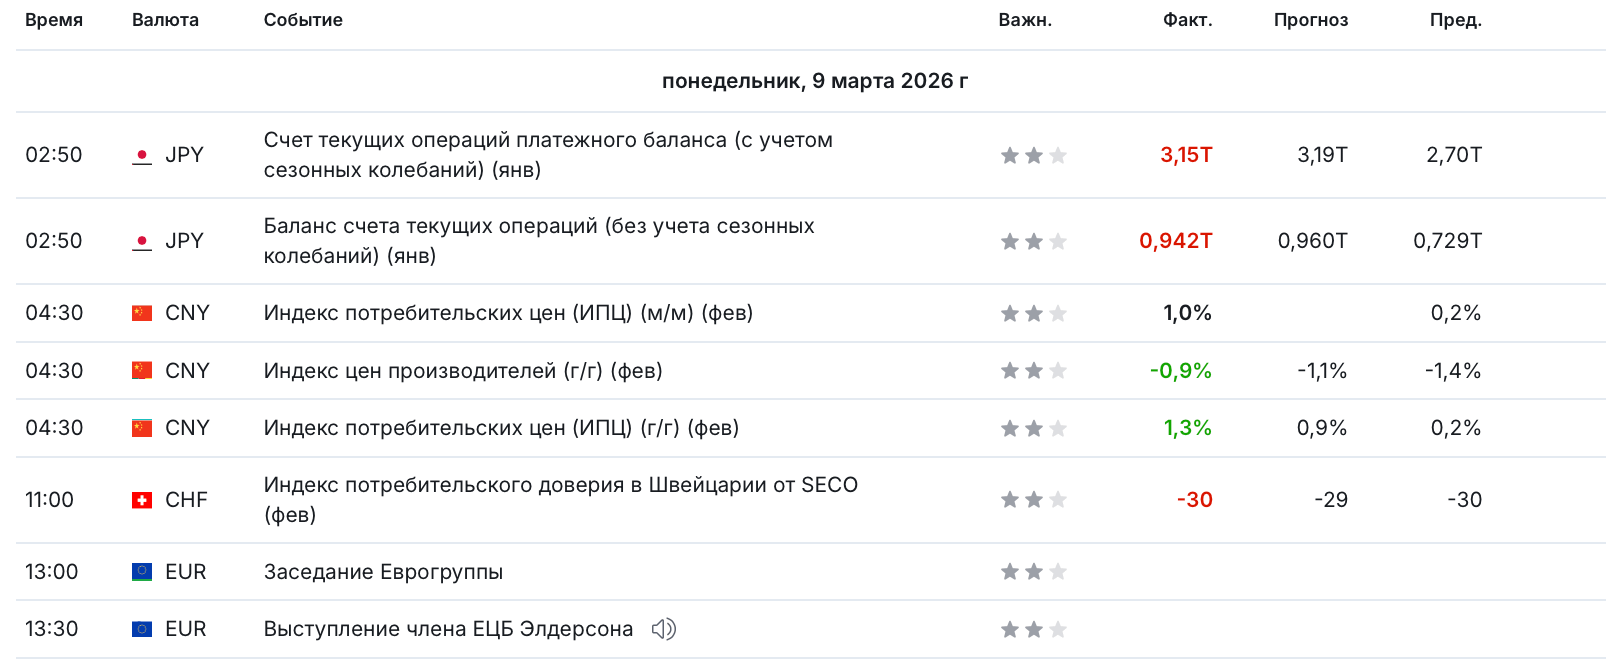This screenshot has height=664, width=1612.
Task: Click the Валюта column header
Action: (165, 20)
